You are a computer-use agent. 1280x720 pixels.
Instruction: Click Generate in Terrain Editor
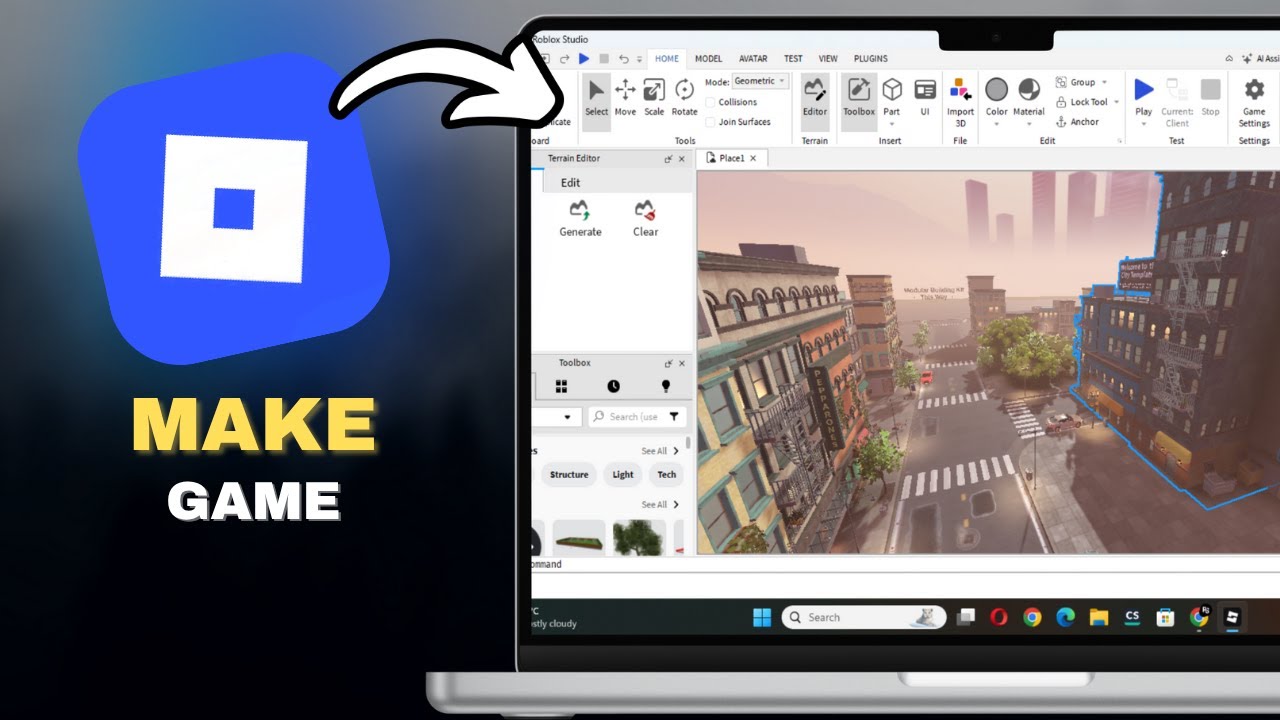[x=580, y=219]
